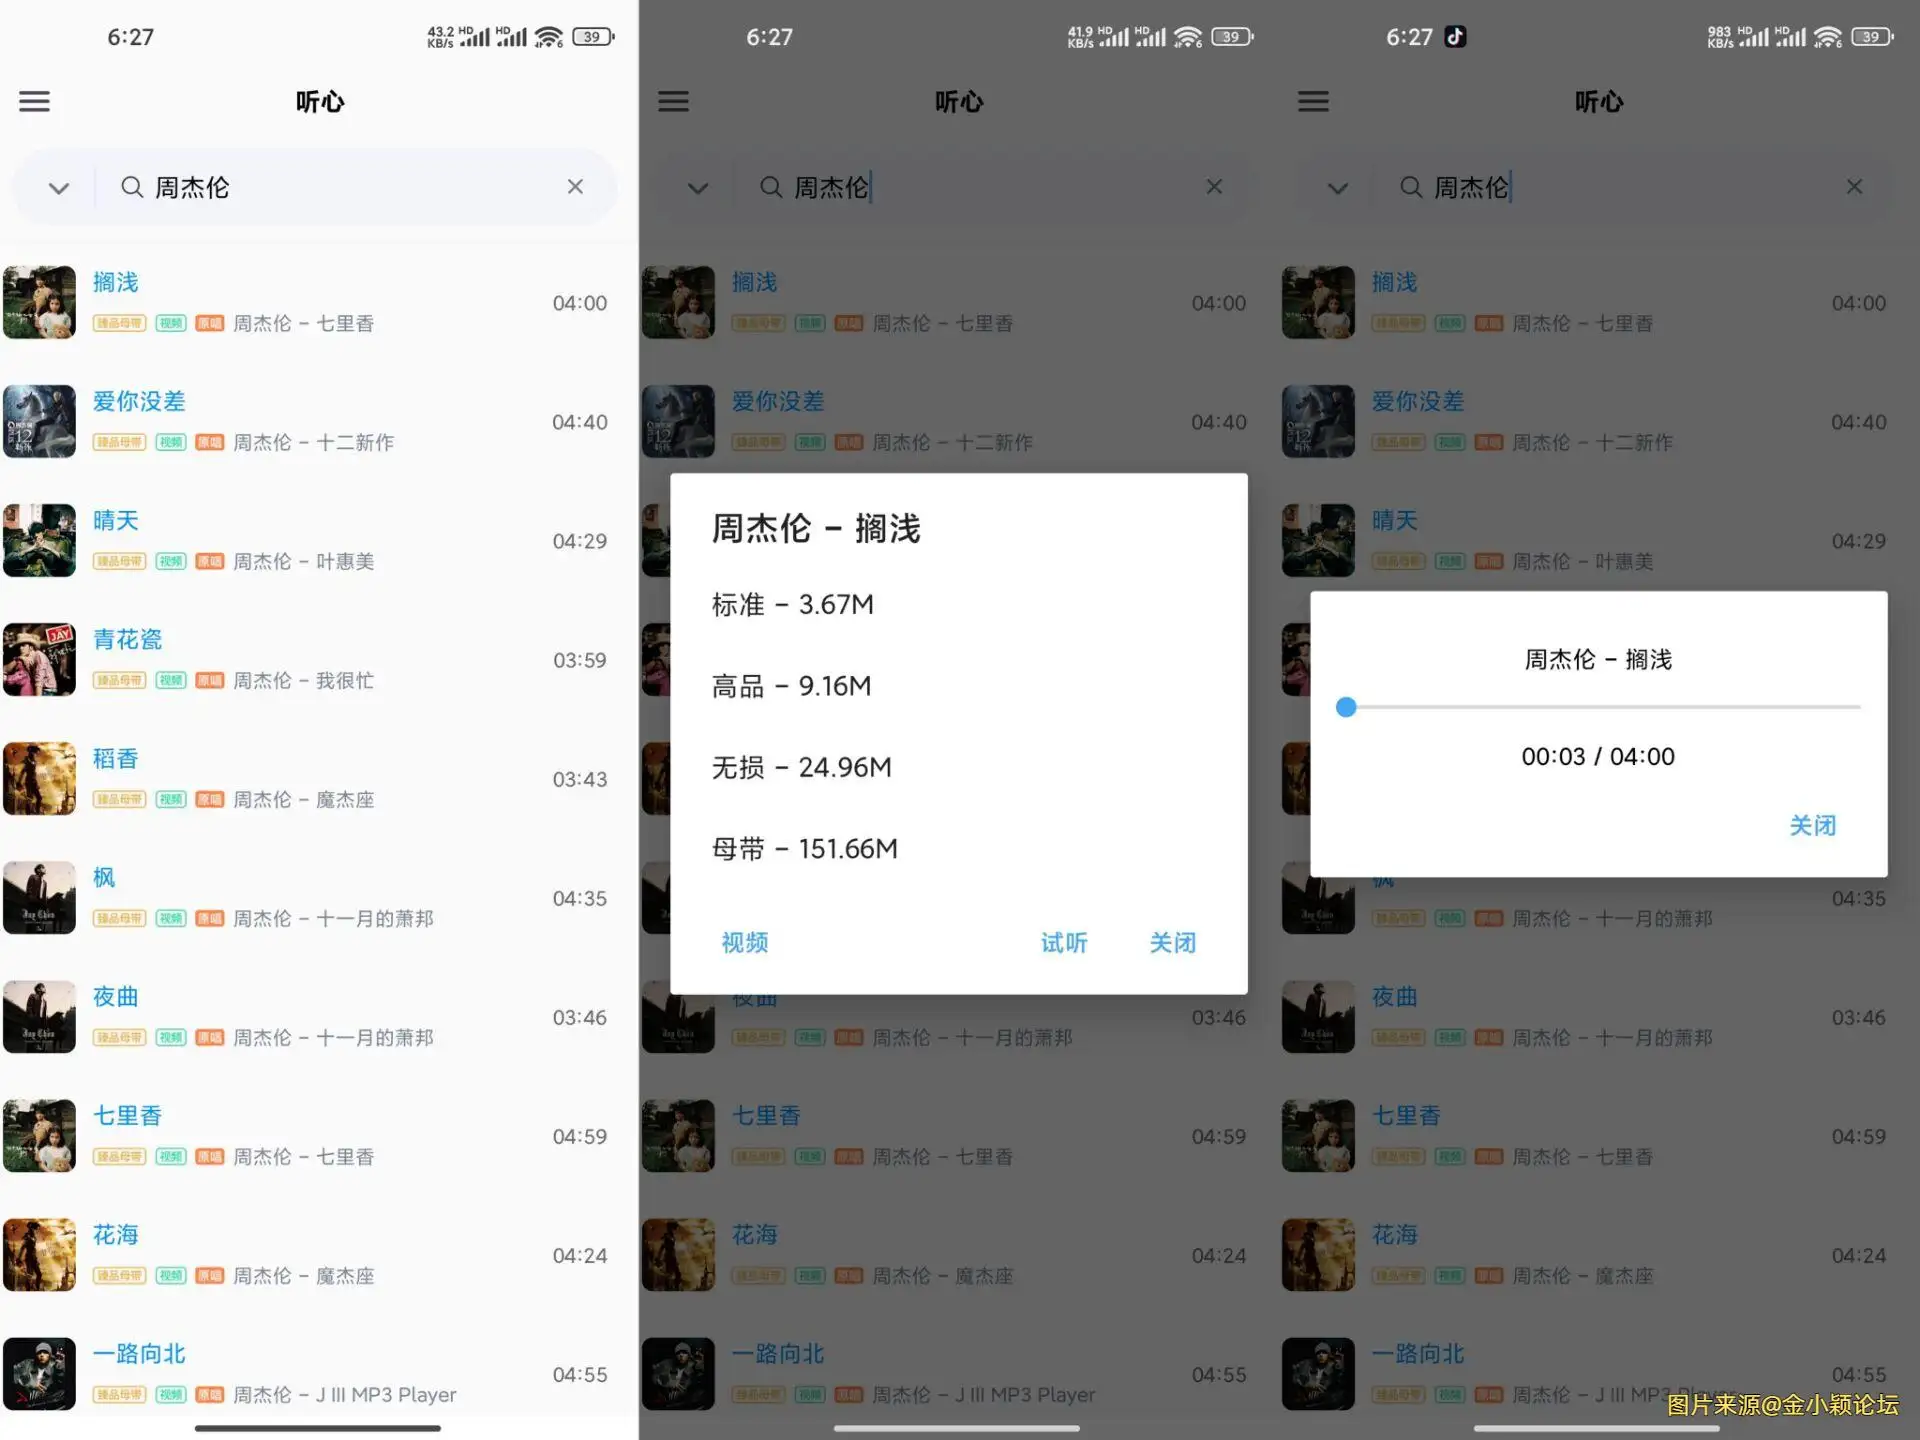Screen dimensions: 1920x1440
Task: Tap the search magnifier icon in left screen
Action: tap(132, 187)
